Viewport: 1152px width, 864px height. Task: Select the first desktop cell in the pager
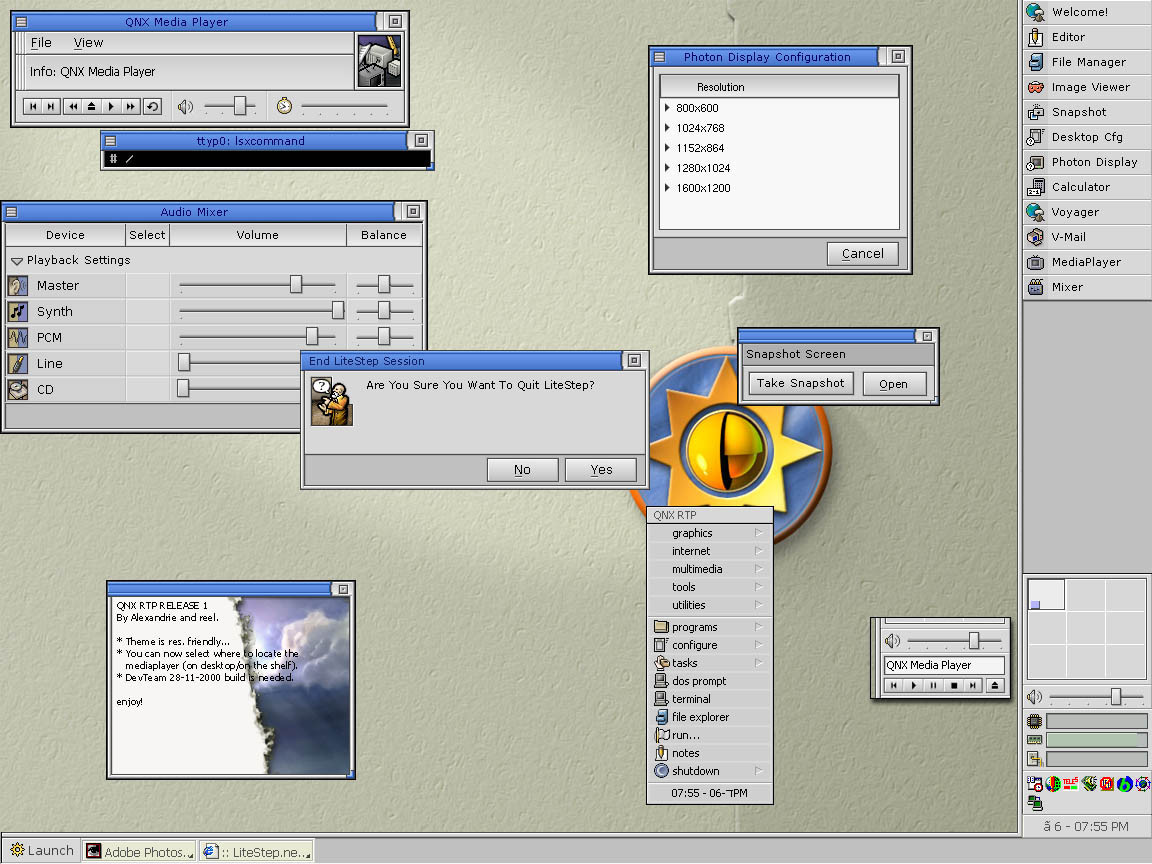pyautogui.click(x=1046, y=595)
